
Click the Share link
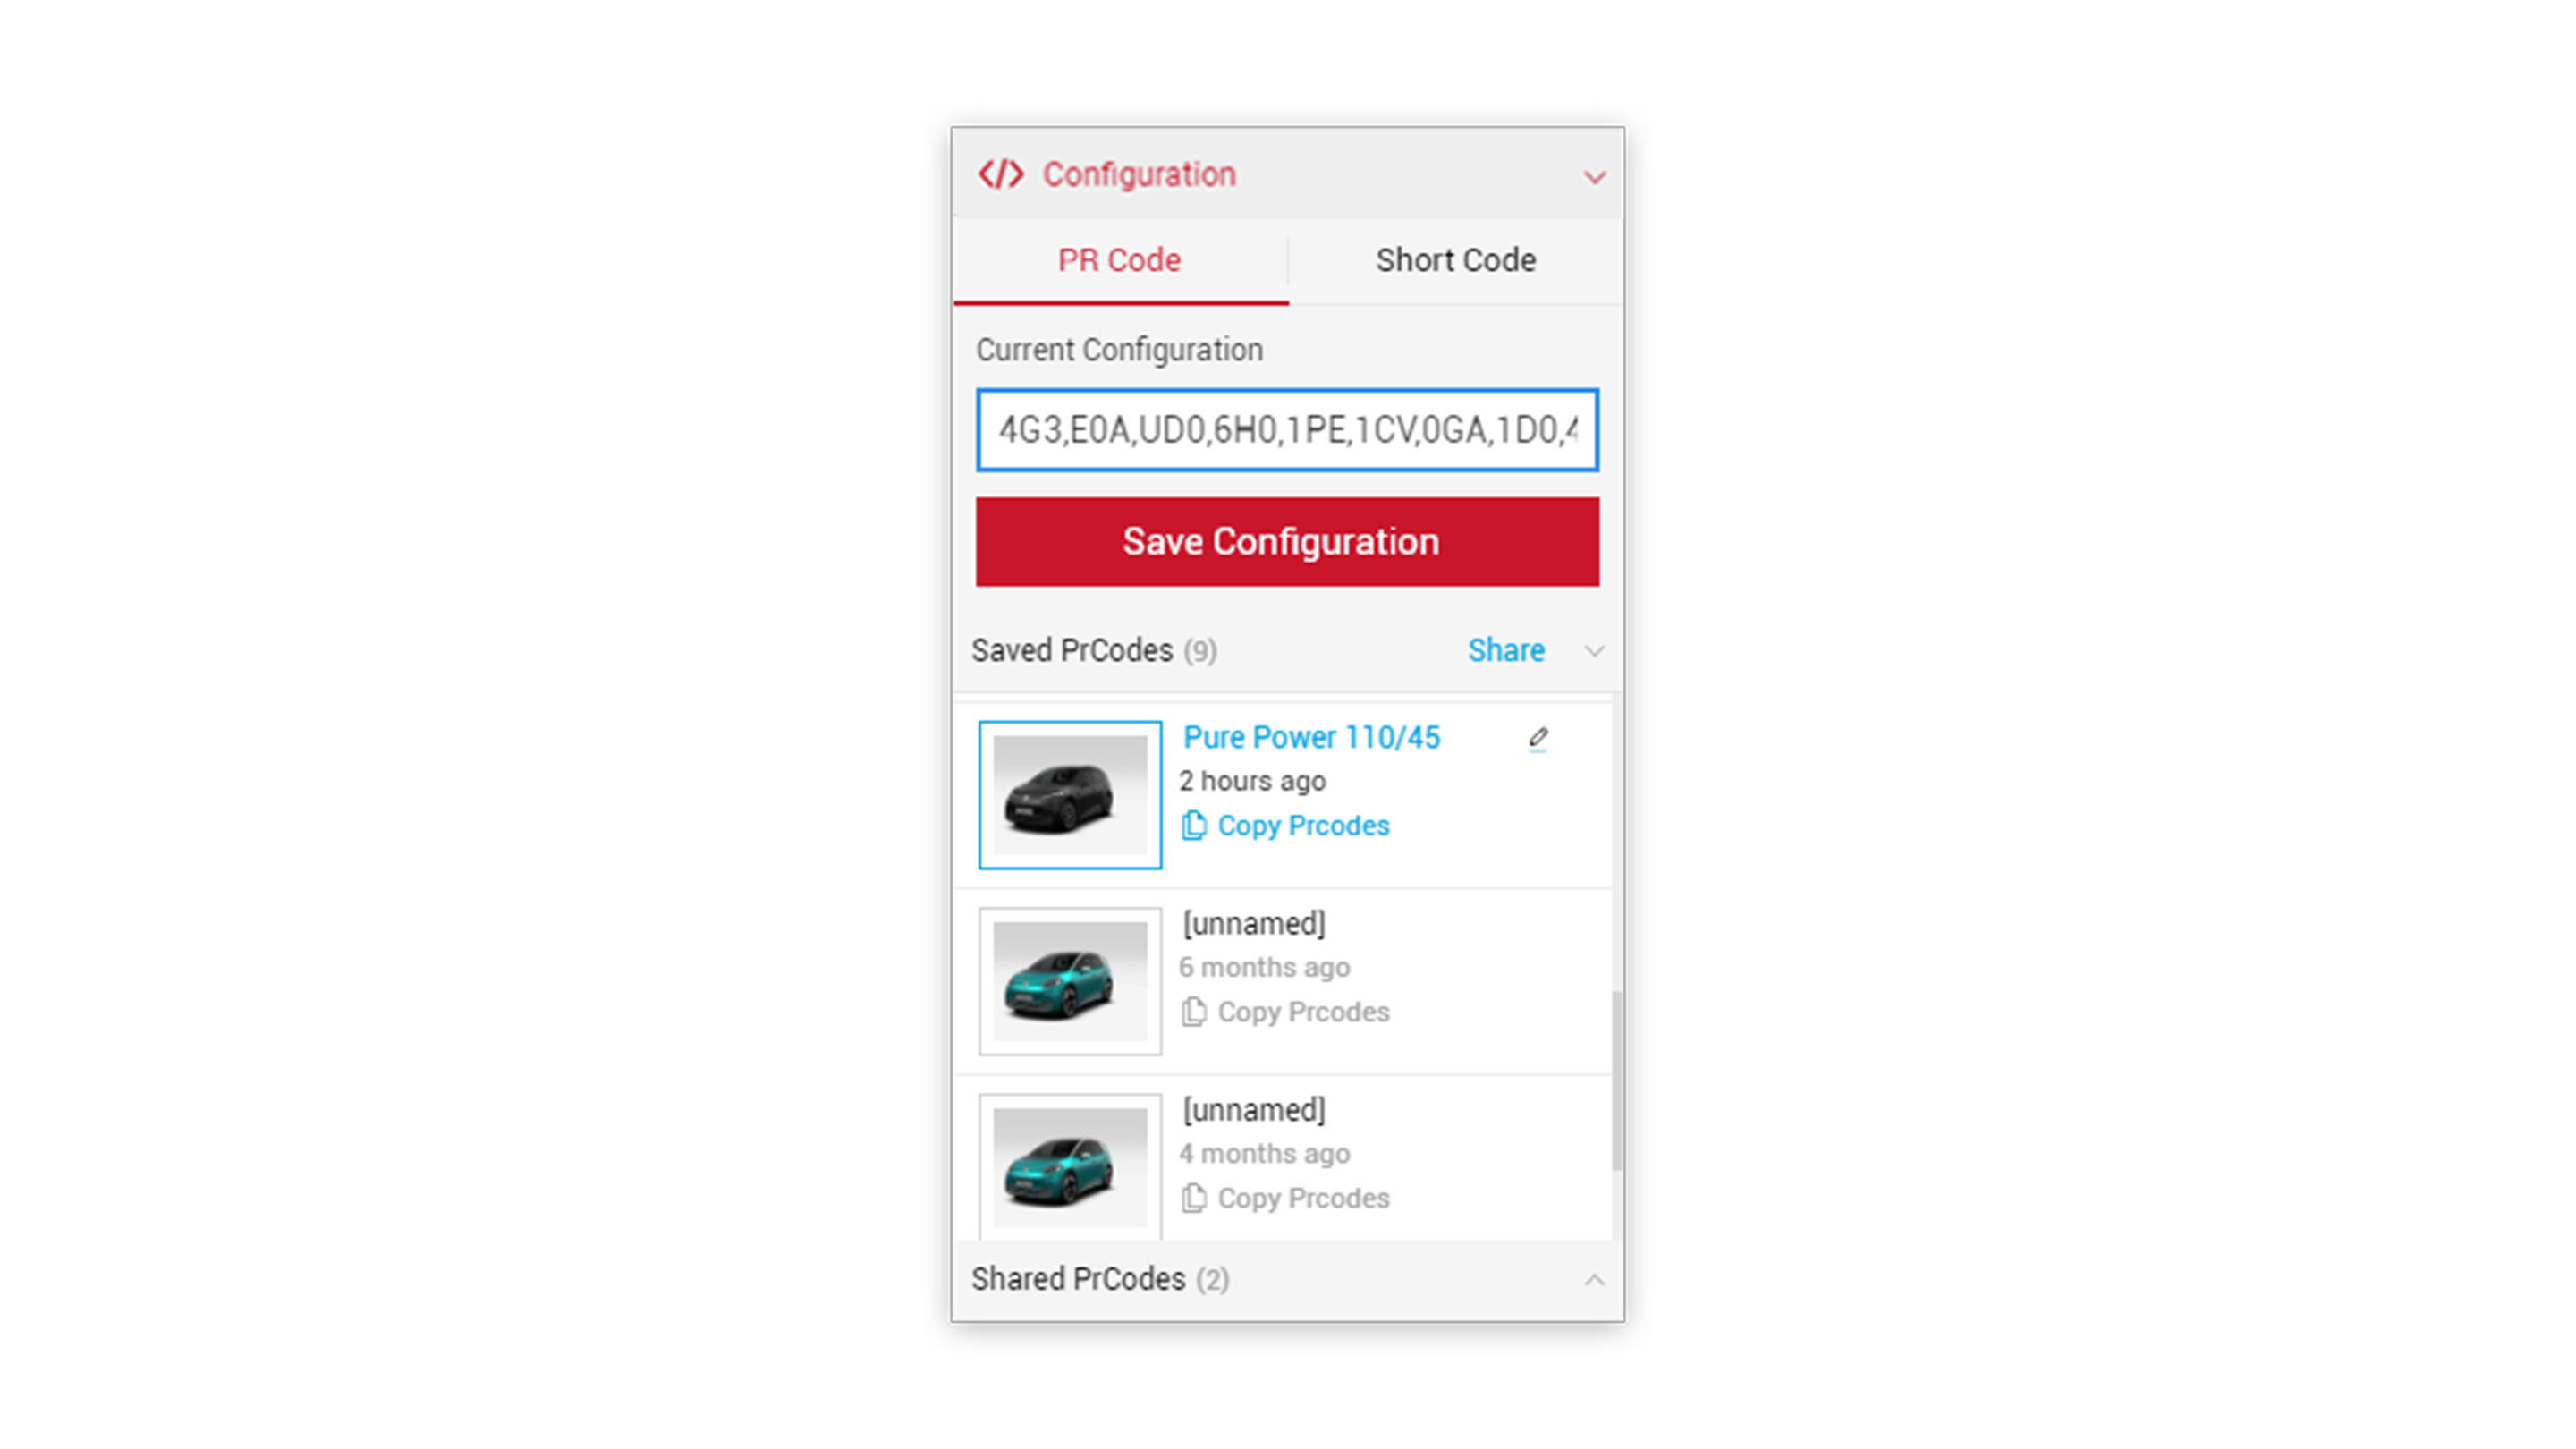tap(1506, 650)
